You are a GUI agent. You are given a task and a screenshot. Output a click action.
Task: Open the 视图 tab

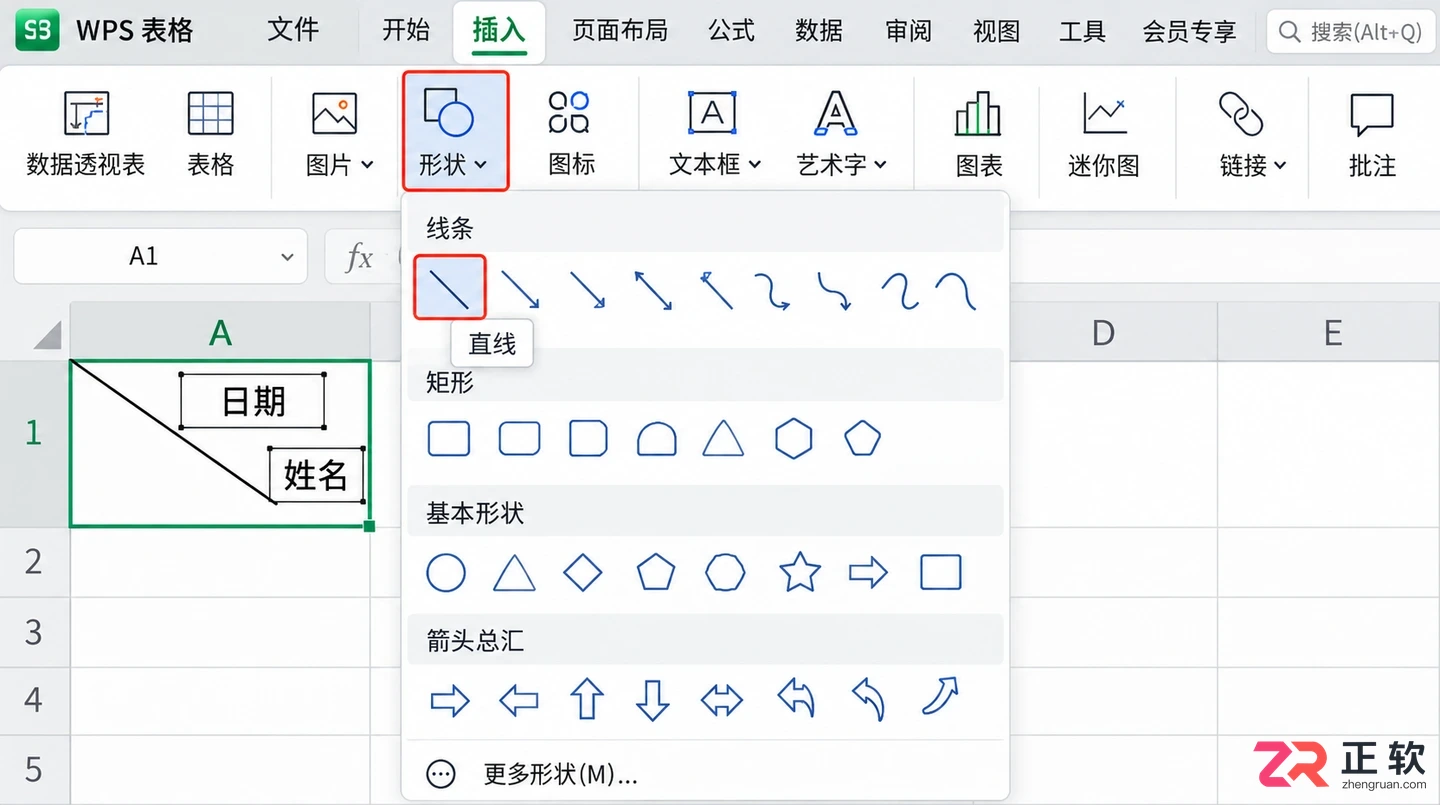996,31
